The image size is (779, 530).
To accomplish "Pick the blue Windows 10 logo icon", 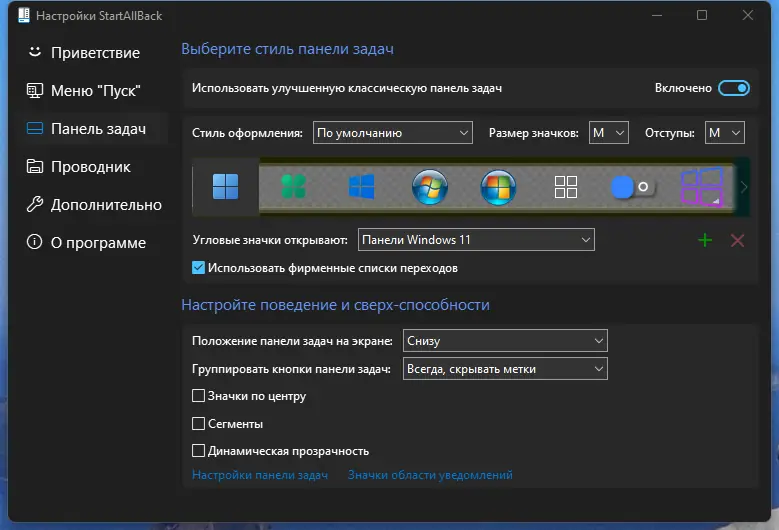I will [x=361, y=187].
